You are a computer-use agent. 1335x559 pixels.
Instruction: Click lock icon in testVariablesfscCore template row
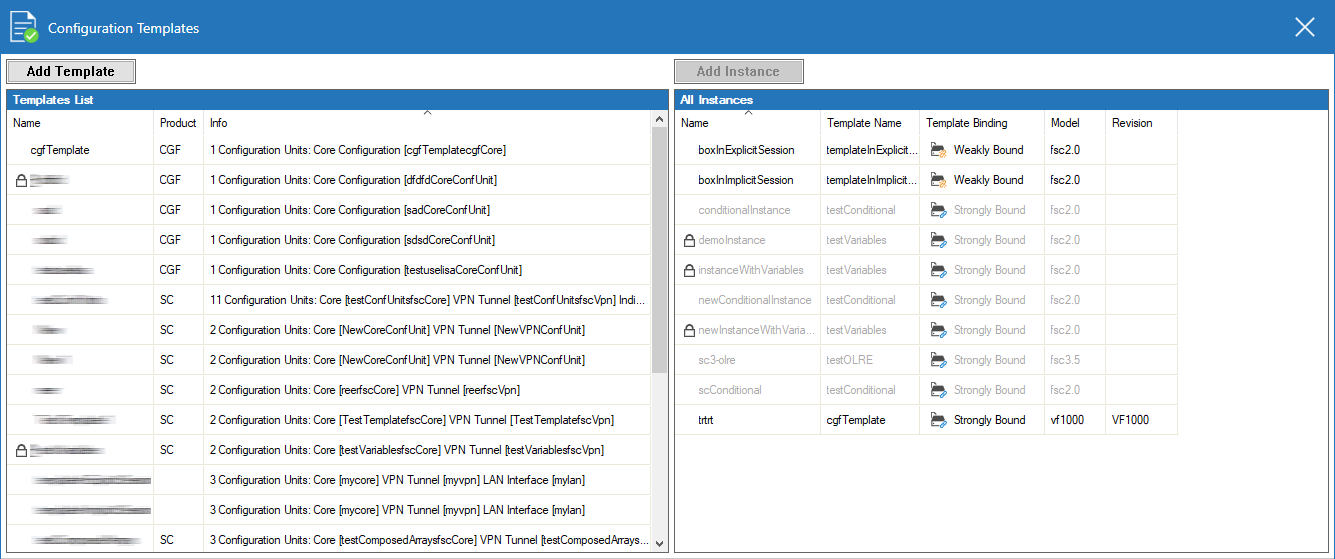(x=21, y=450)
